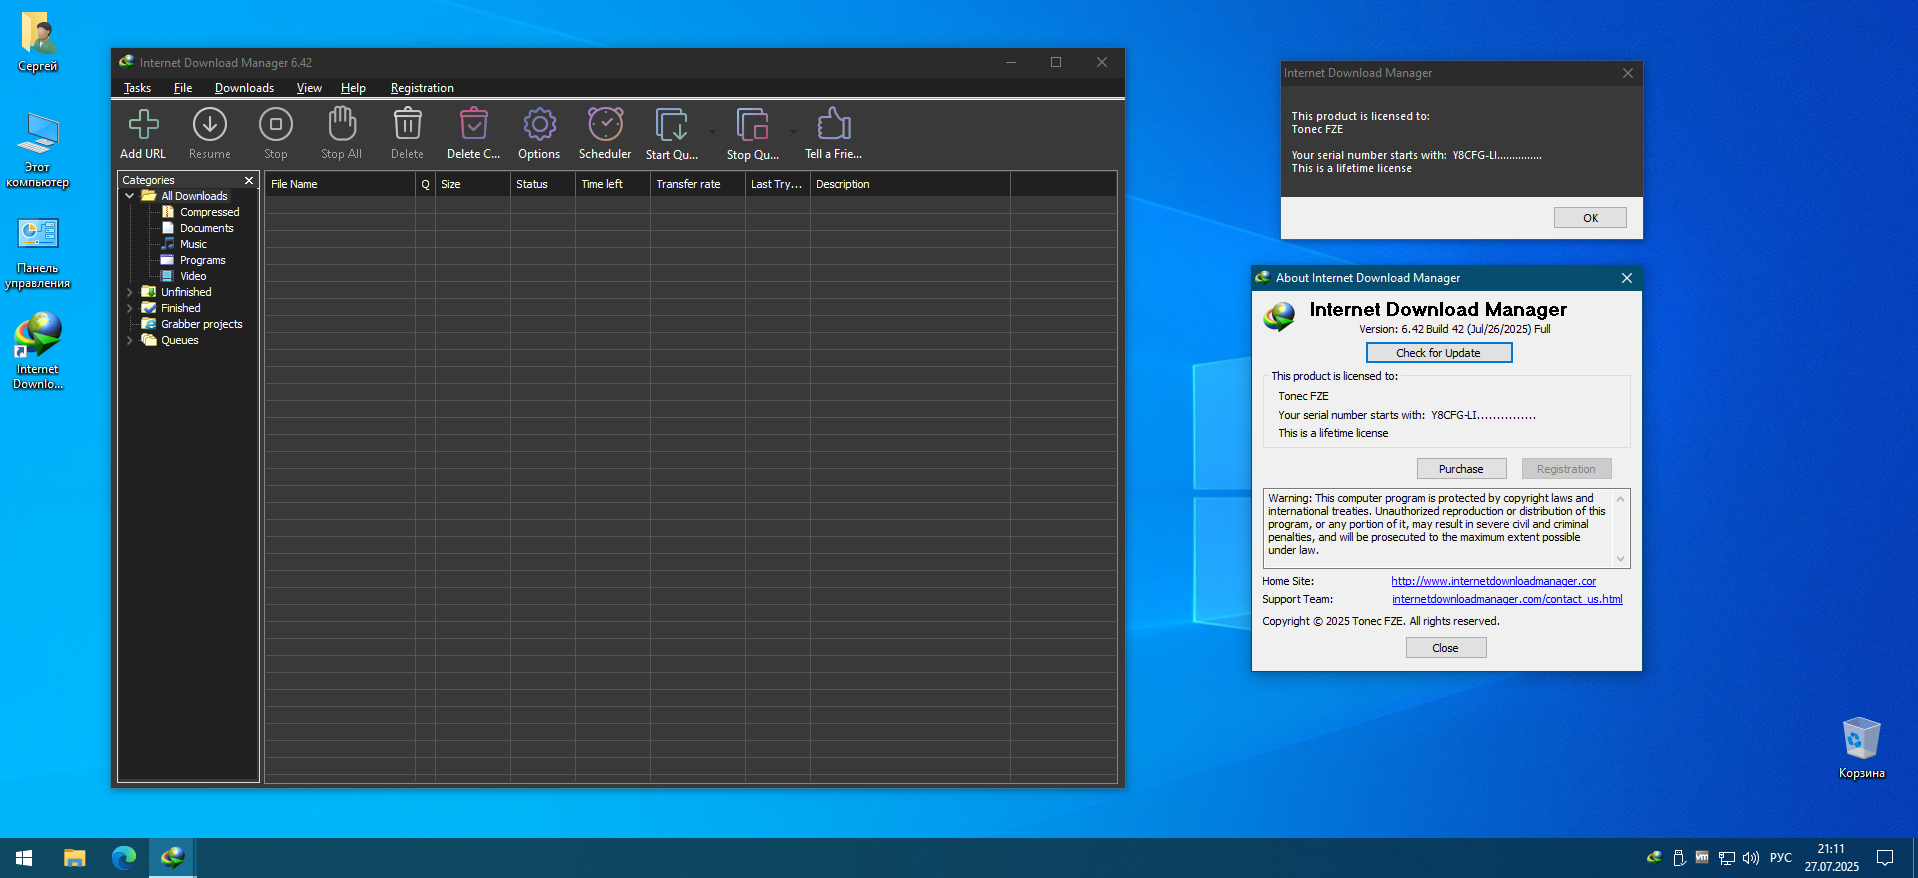Open the Downloads menu
Image resolution: width=1918 pixels, height=878 pixels.
click(x=244, y=88)
